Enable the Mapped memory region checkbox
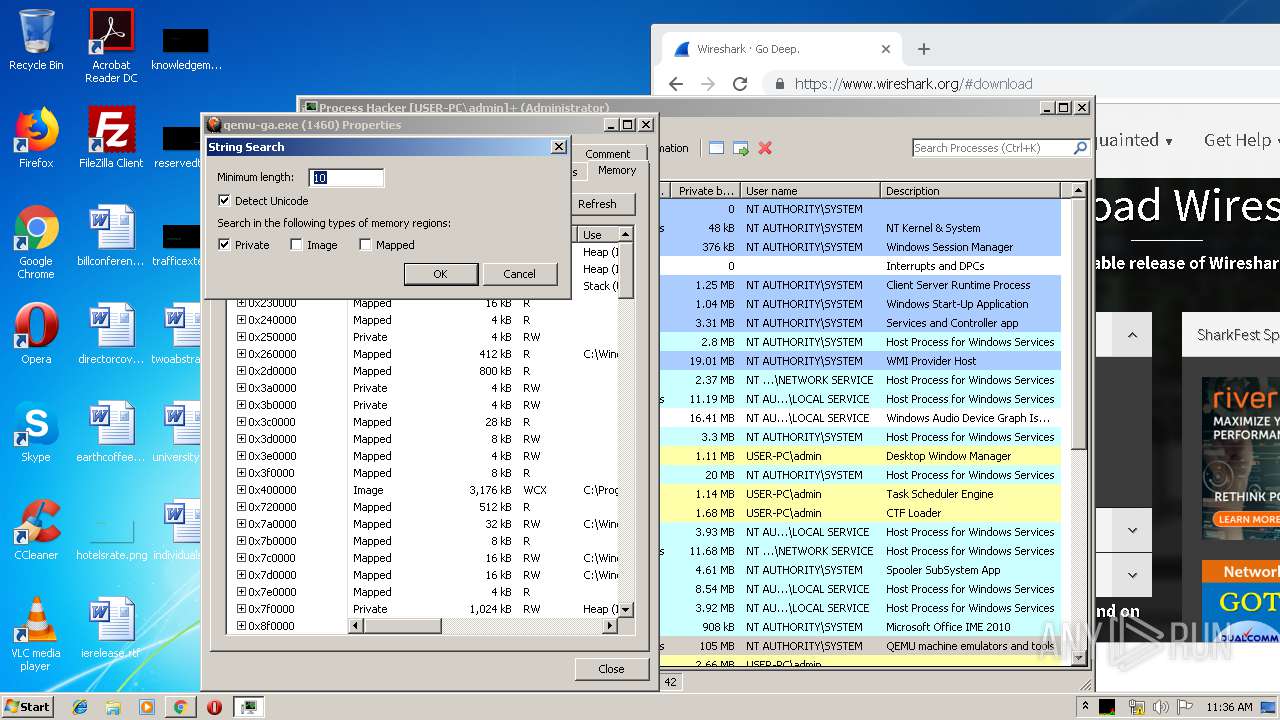 365,245
